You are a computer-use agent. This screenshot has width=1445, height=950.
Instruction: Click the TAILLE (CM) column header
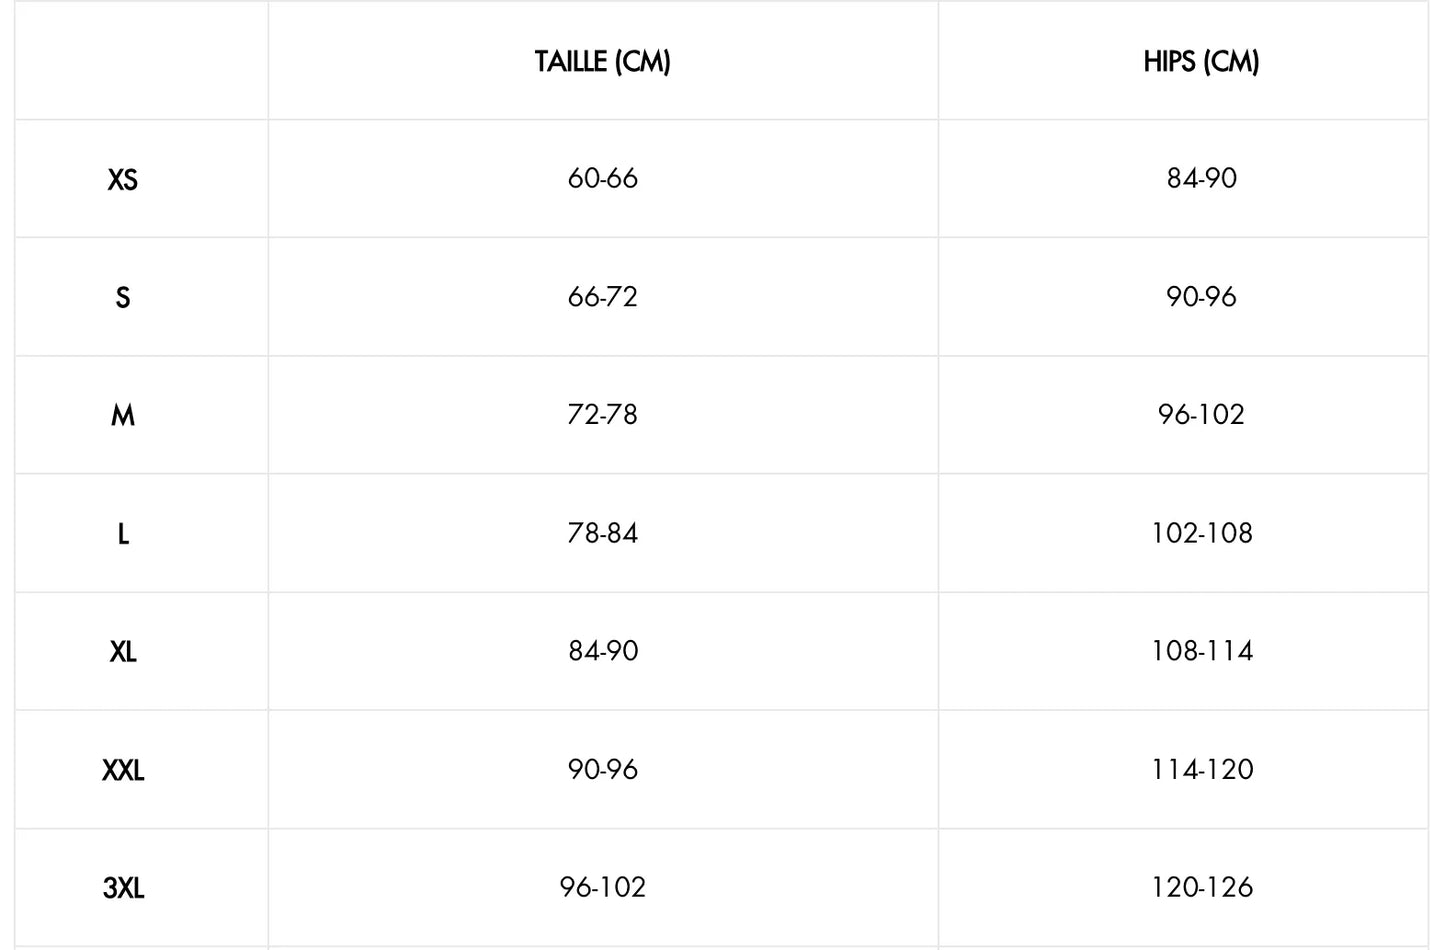[x=602, y=61]
